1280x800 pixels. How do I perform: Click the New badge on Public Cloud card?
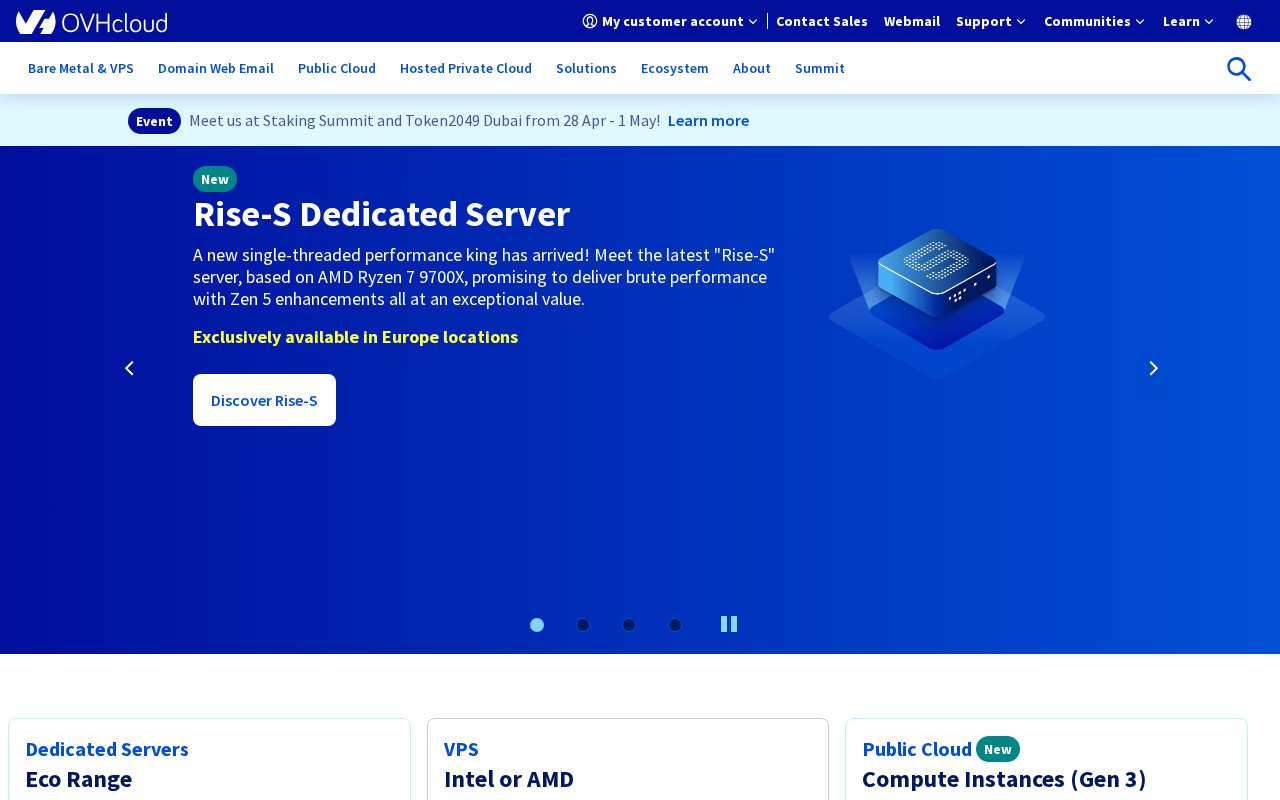click(x=998, y=749)
